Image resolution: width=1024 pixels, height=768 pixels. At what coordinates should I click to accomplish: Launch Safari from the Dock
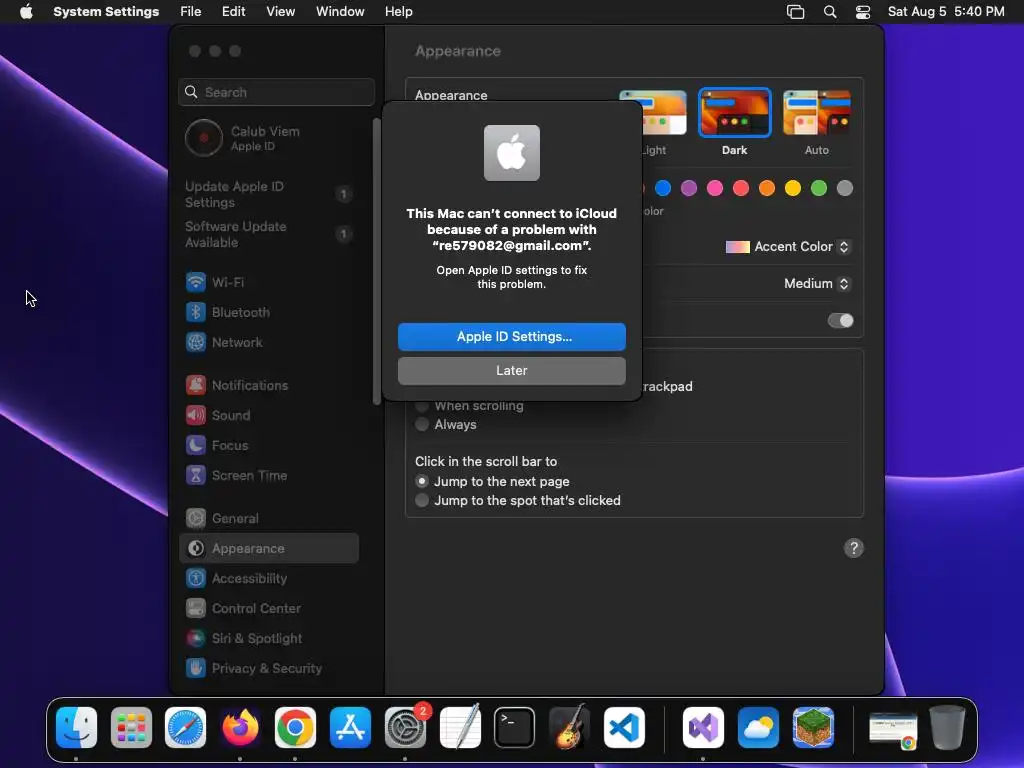185,727
